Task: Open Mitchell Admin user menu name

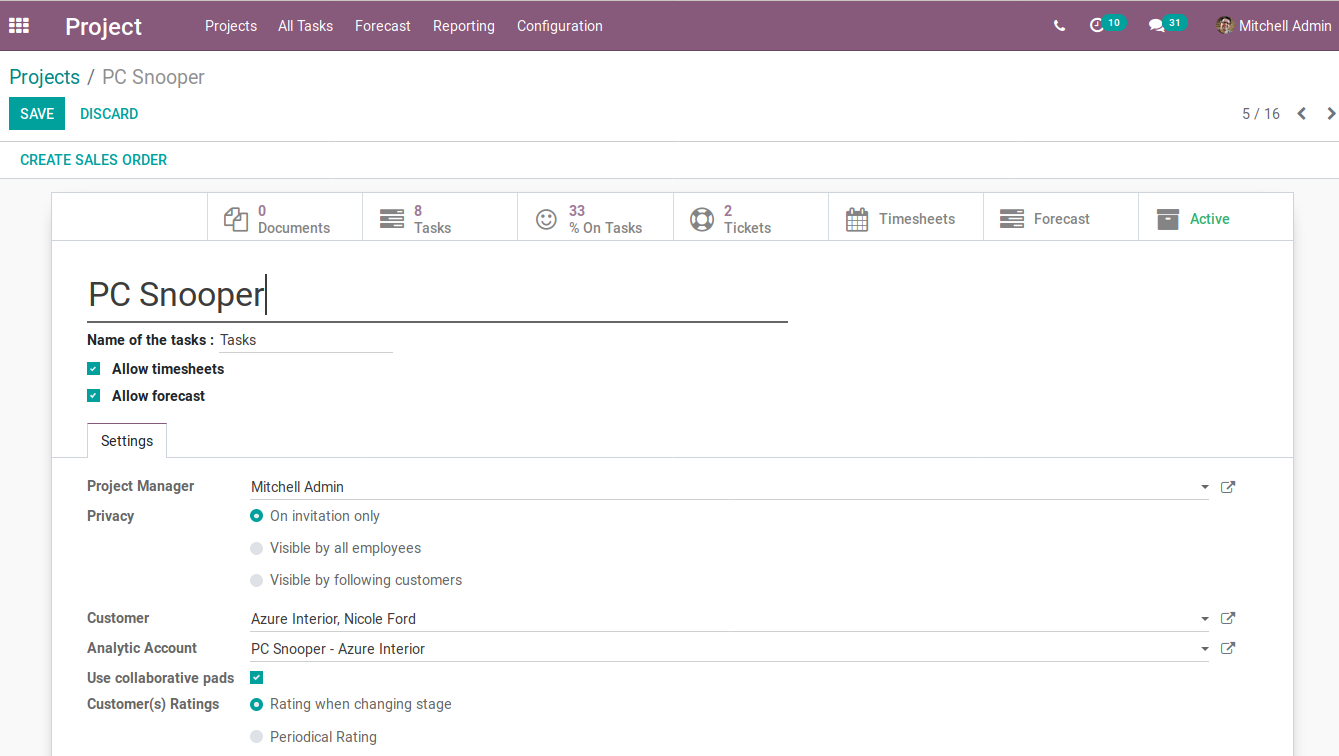Action: click(x=1285, y=26)
